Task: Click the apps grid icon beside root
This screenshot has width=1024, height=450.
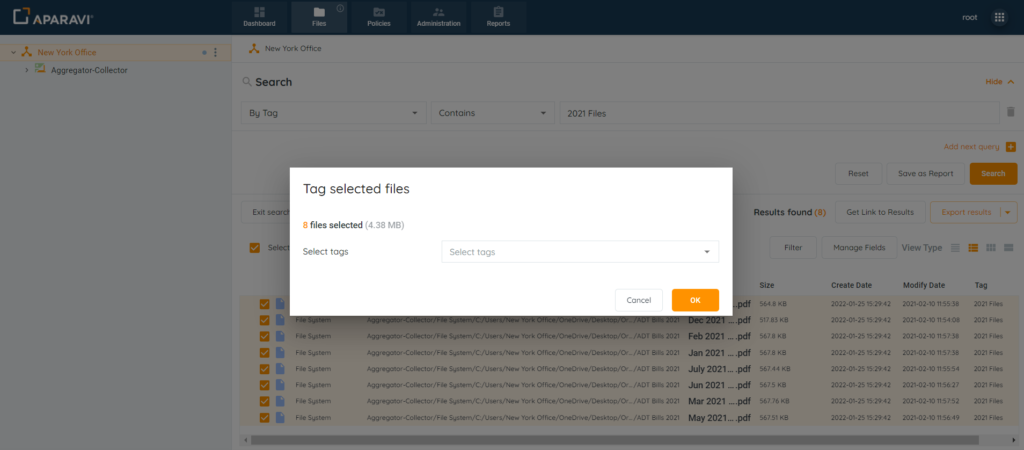Action: (999, 17)
